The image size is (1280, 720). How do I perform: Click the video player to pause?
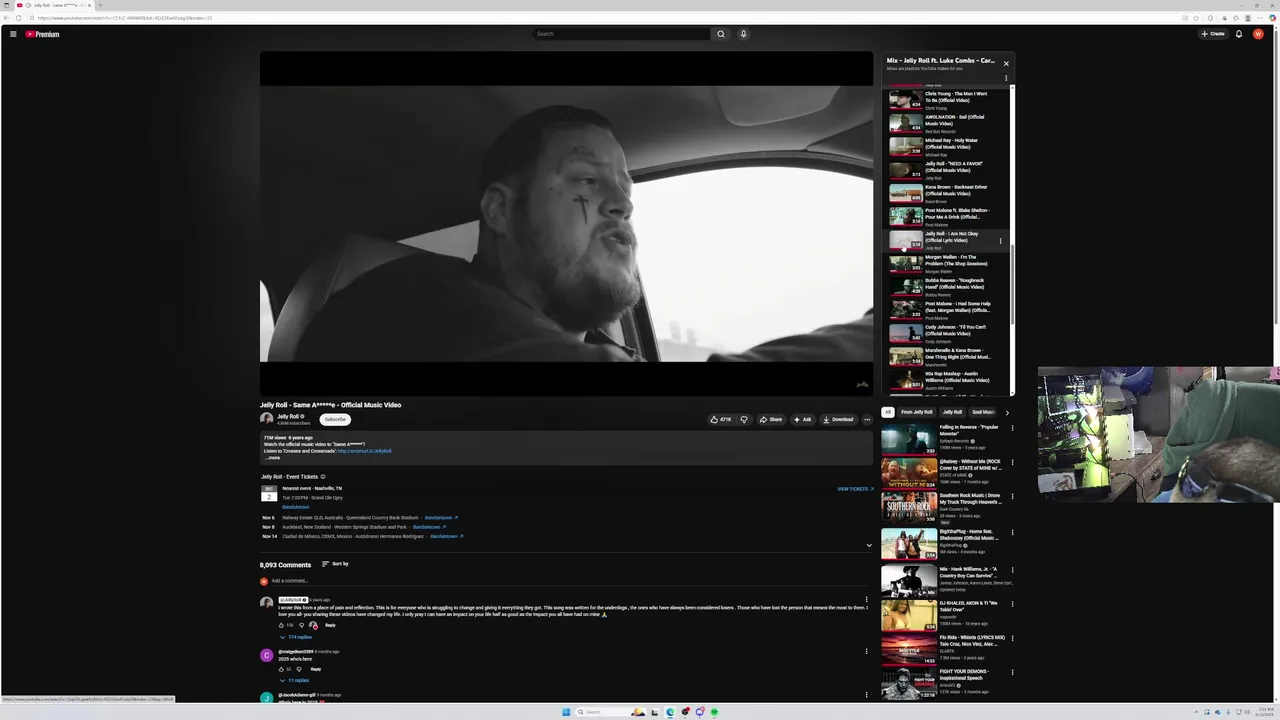[x=566, y=223]
